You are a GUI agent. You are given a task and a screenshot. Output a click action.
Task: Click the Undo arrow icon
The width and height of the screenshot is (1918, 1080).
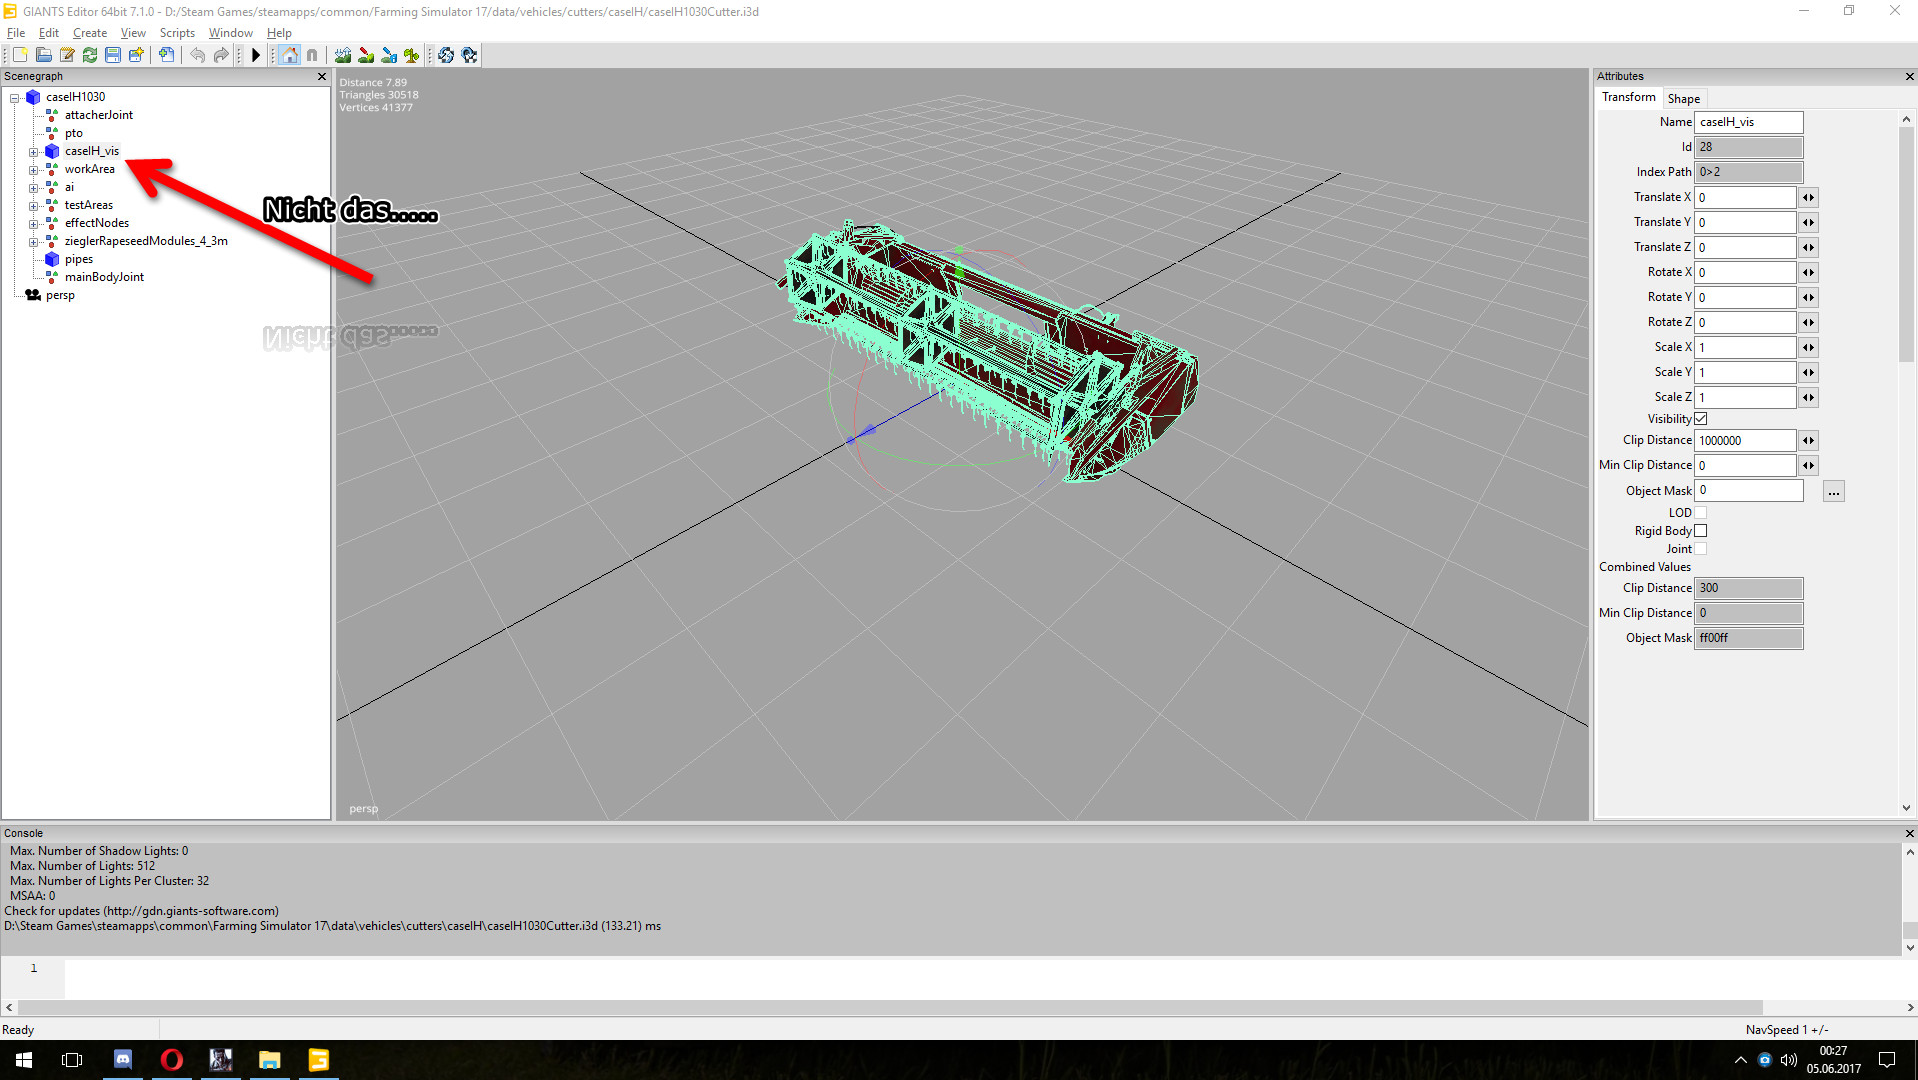(x=197, y=55)
